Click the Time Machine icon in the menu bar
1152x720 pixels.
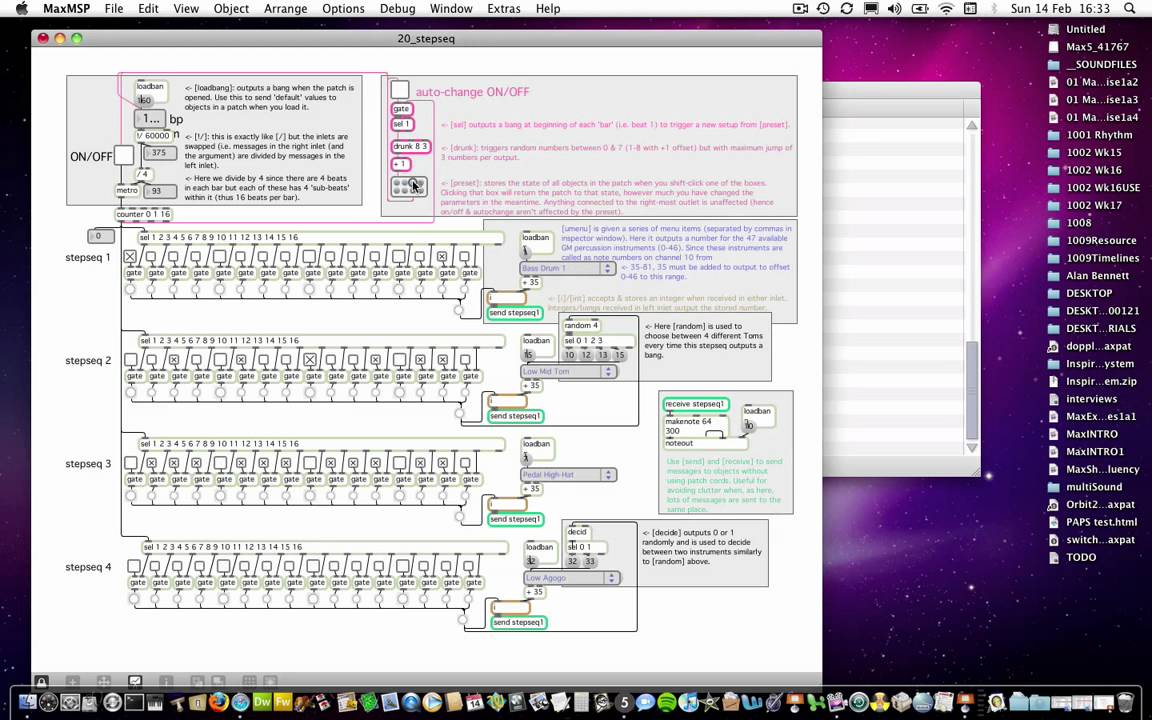click(823, 9)
